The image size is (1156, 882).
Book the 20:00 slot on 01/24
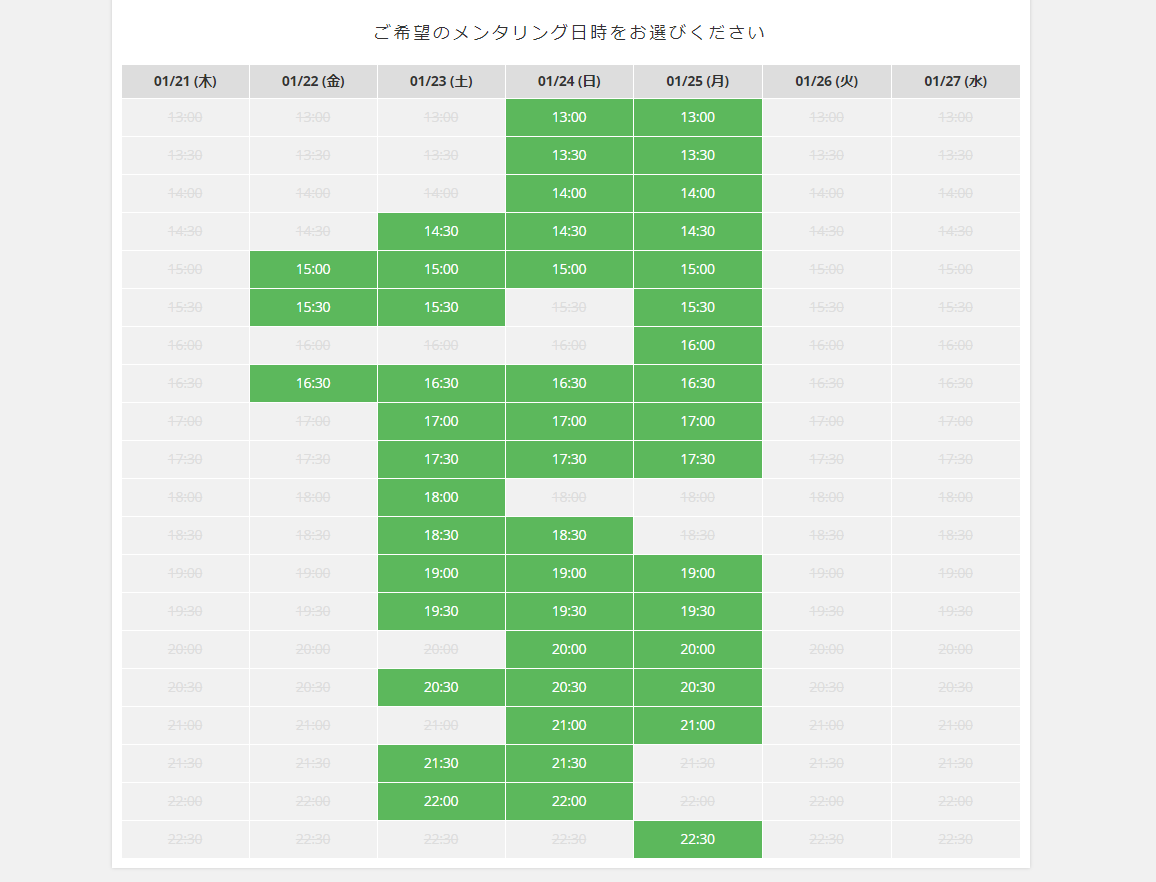click(x=569, y=649)
